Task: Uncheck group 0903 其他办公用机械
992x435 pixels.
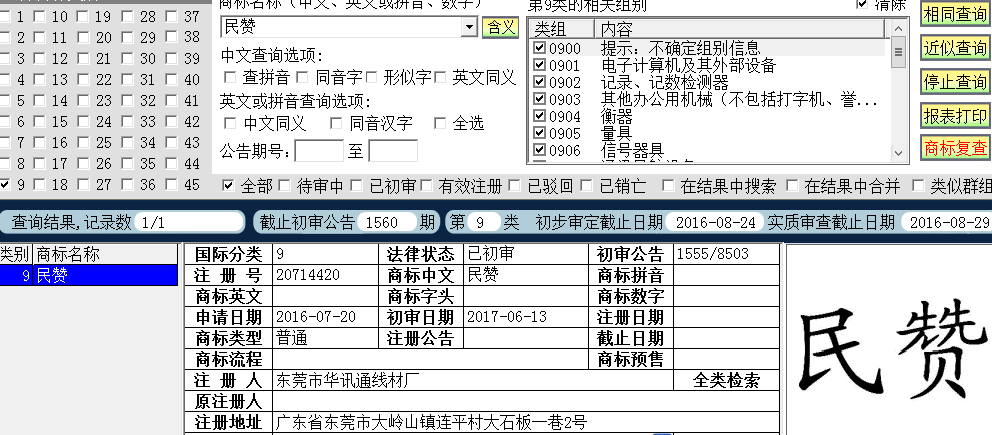Action: coord(539,99)
